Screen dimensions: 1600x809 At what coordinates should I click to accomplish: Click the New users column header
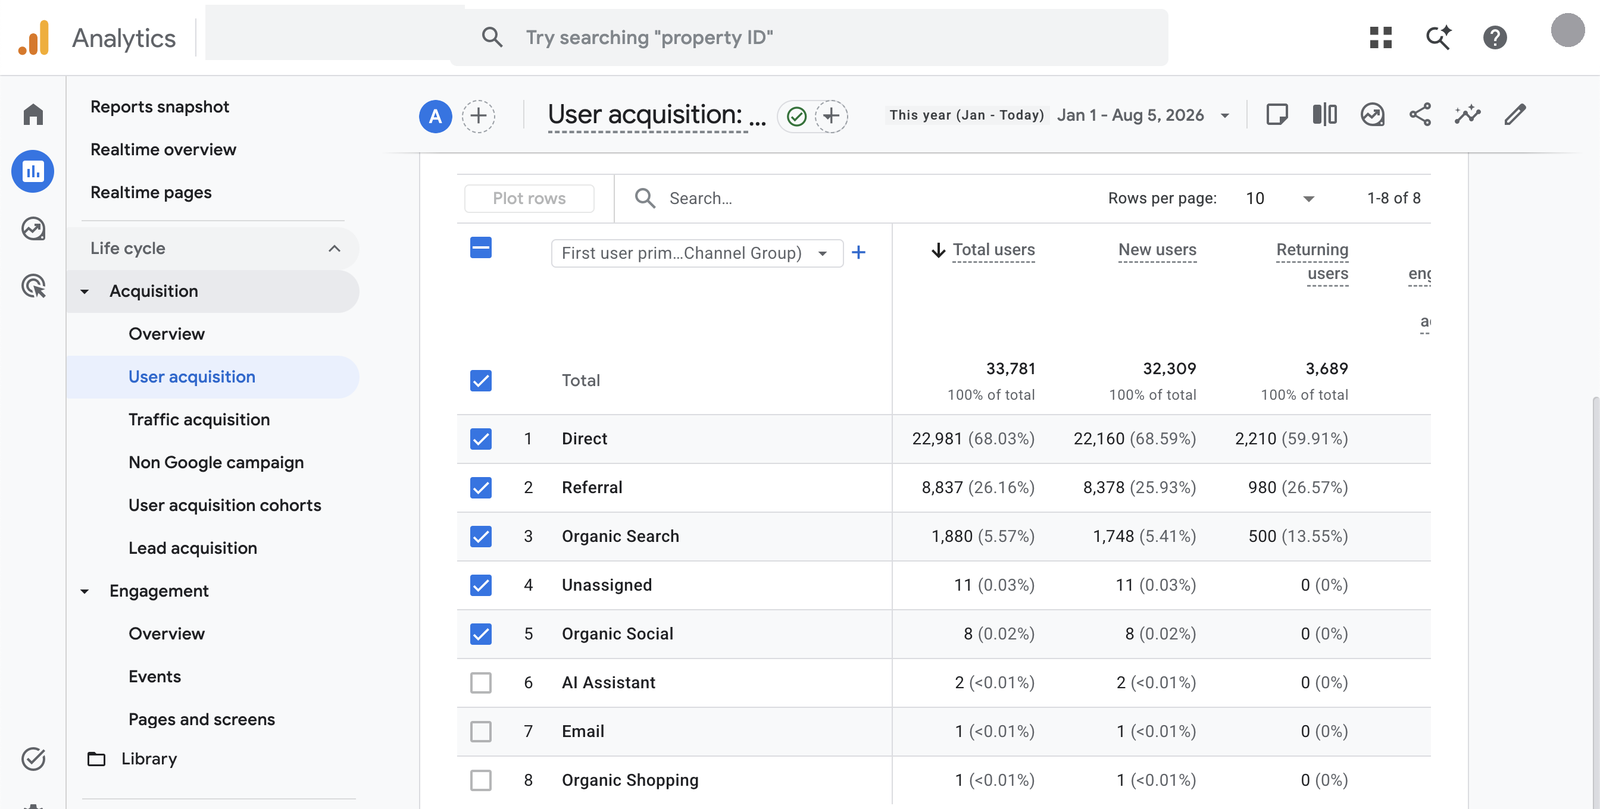tap(1157, 250)
